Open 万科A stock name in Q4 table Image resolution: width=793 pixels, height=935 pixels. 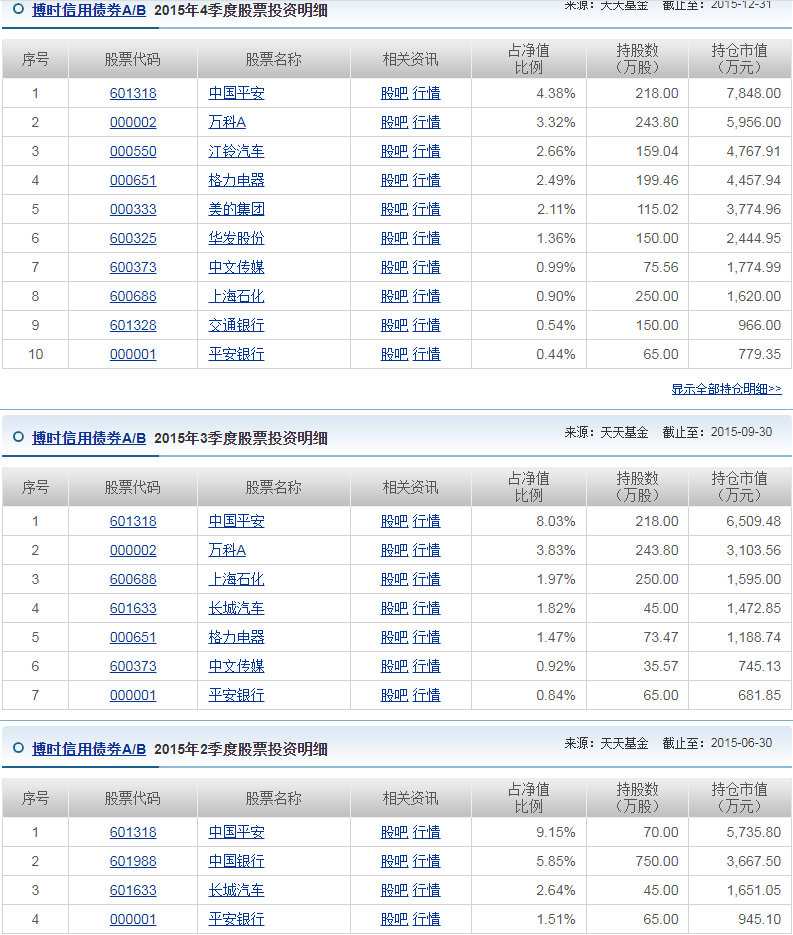pyautogui.click(x=227, y=122)
